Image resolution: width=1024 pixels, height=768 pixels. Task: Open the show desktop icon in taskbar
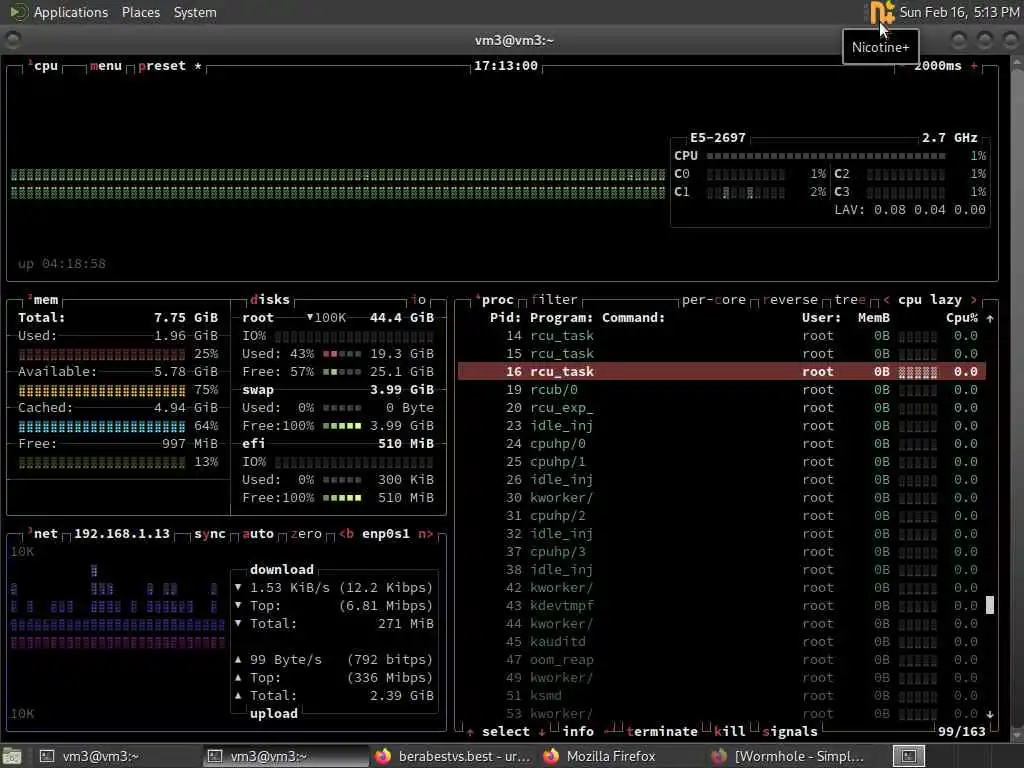click(12, 756)
